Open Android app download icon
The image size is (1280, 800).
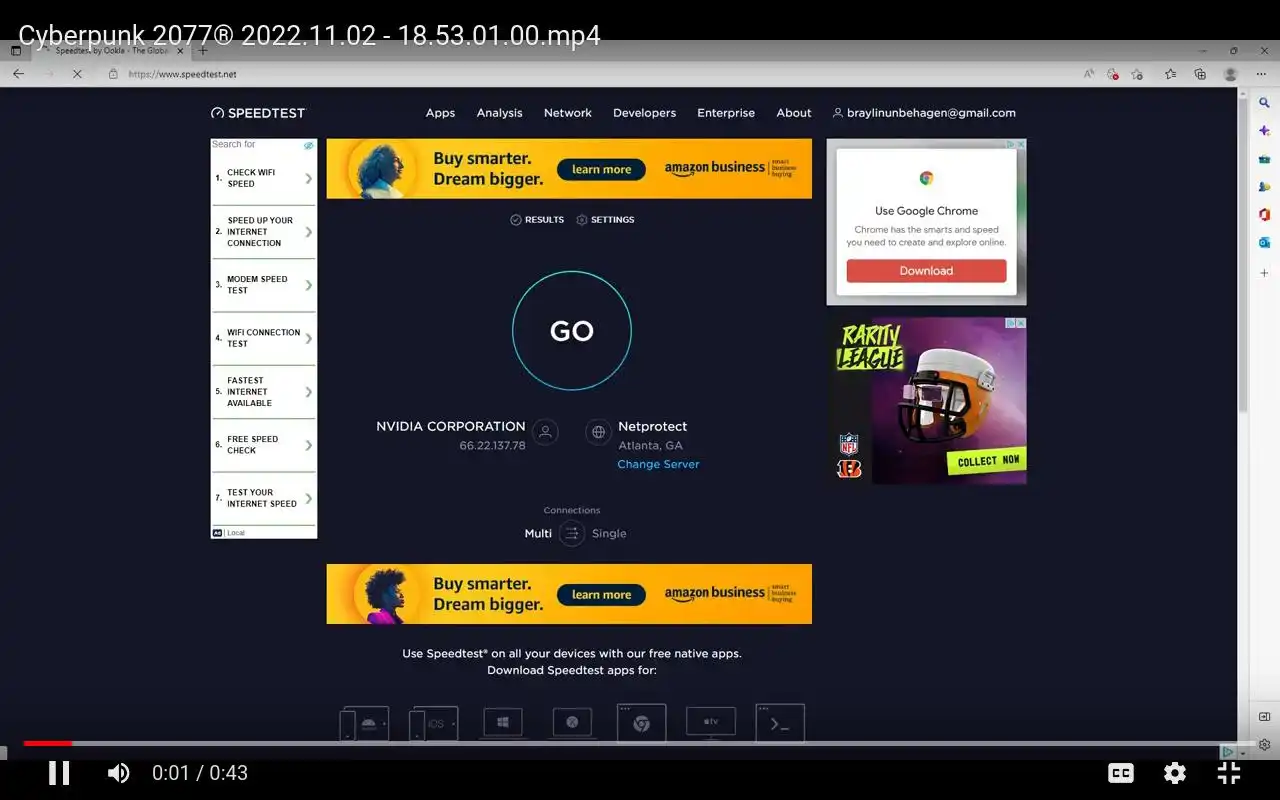(364, 723)
